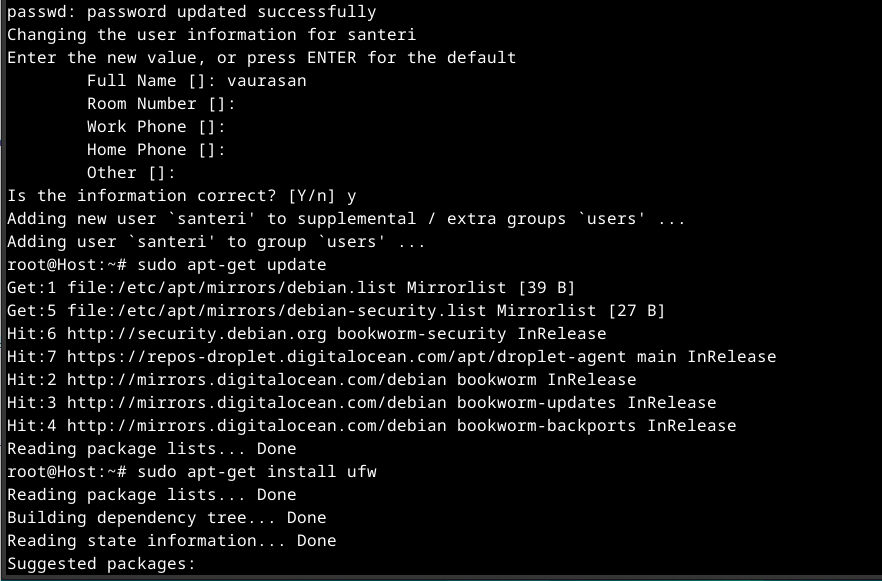This screenshot has width=882, height=581.
Task: Click the Hit:2 mirrors.digitalocean.com bookworm URL
Action: click(256, 380)
